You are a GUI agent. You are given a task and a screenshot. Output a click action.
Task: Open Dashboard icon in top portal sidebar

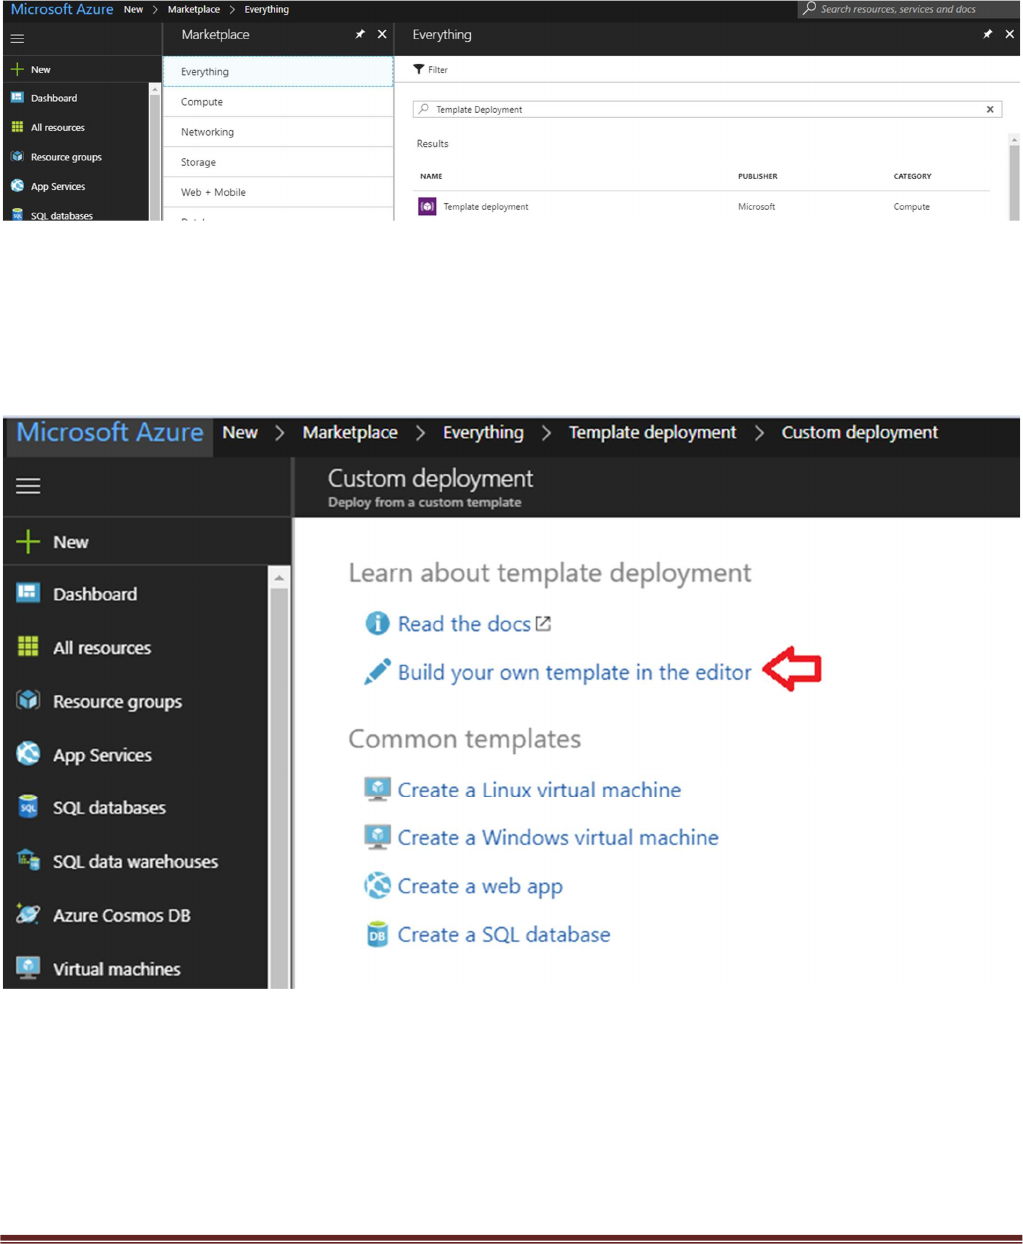coord(17,98)
